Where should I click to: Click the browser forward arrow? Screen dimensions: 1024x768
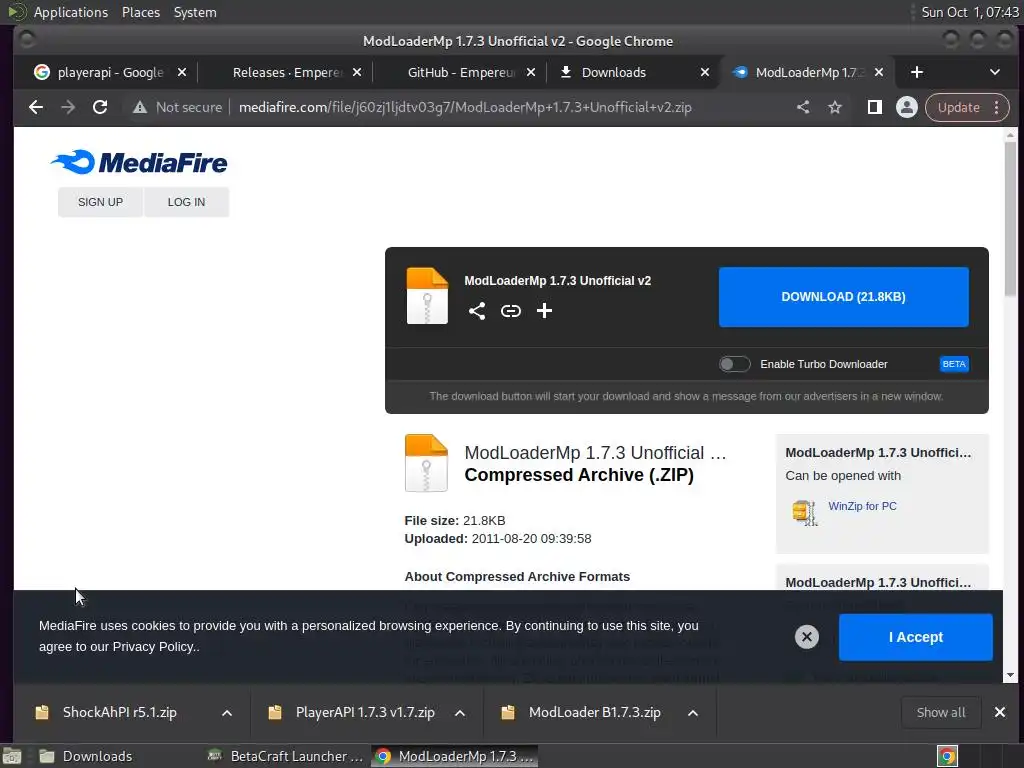click(x=68, y=107)
